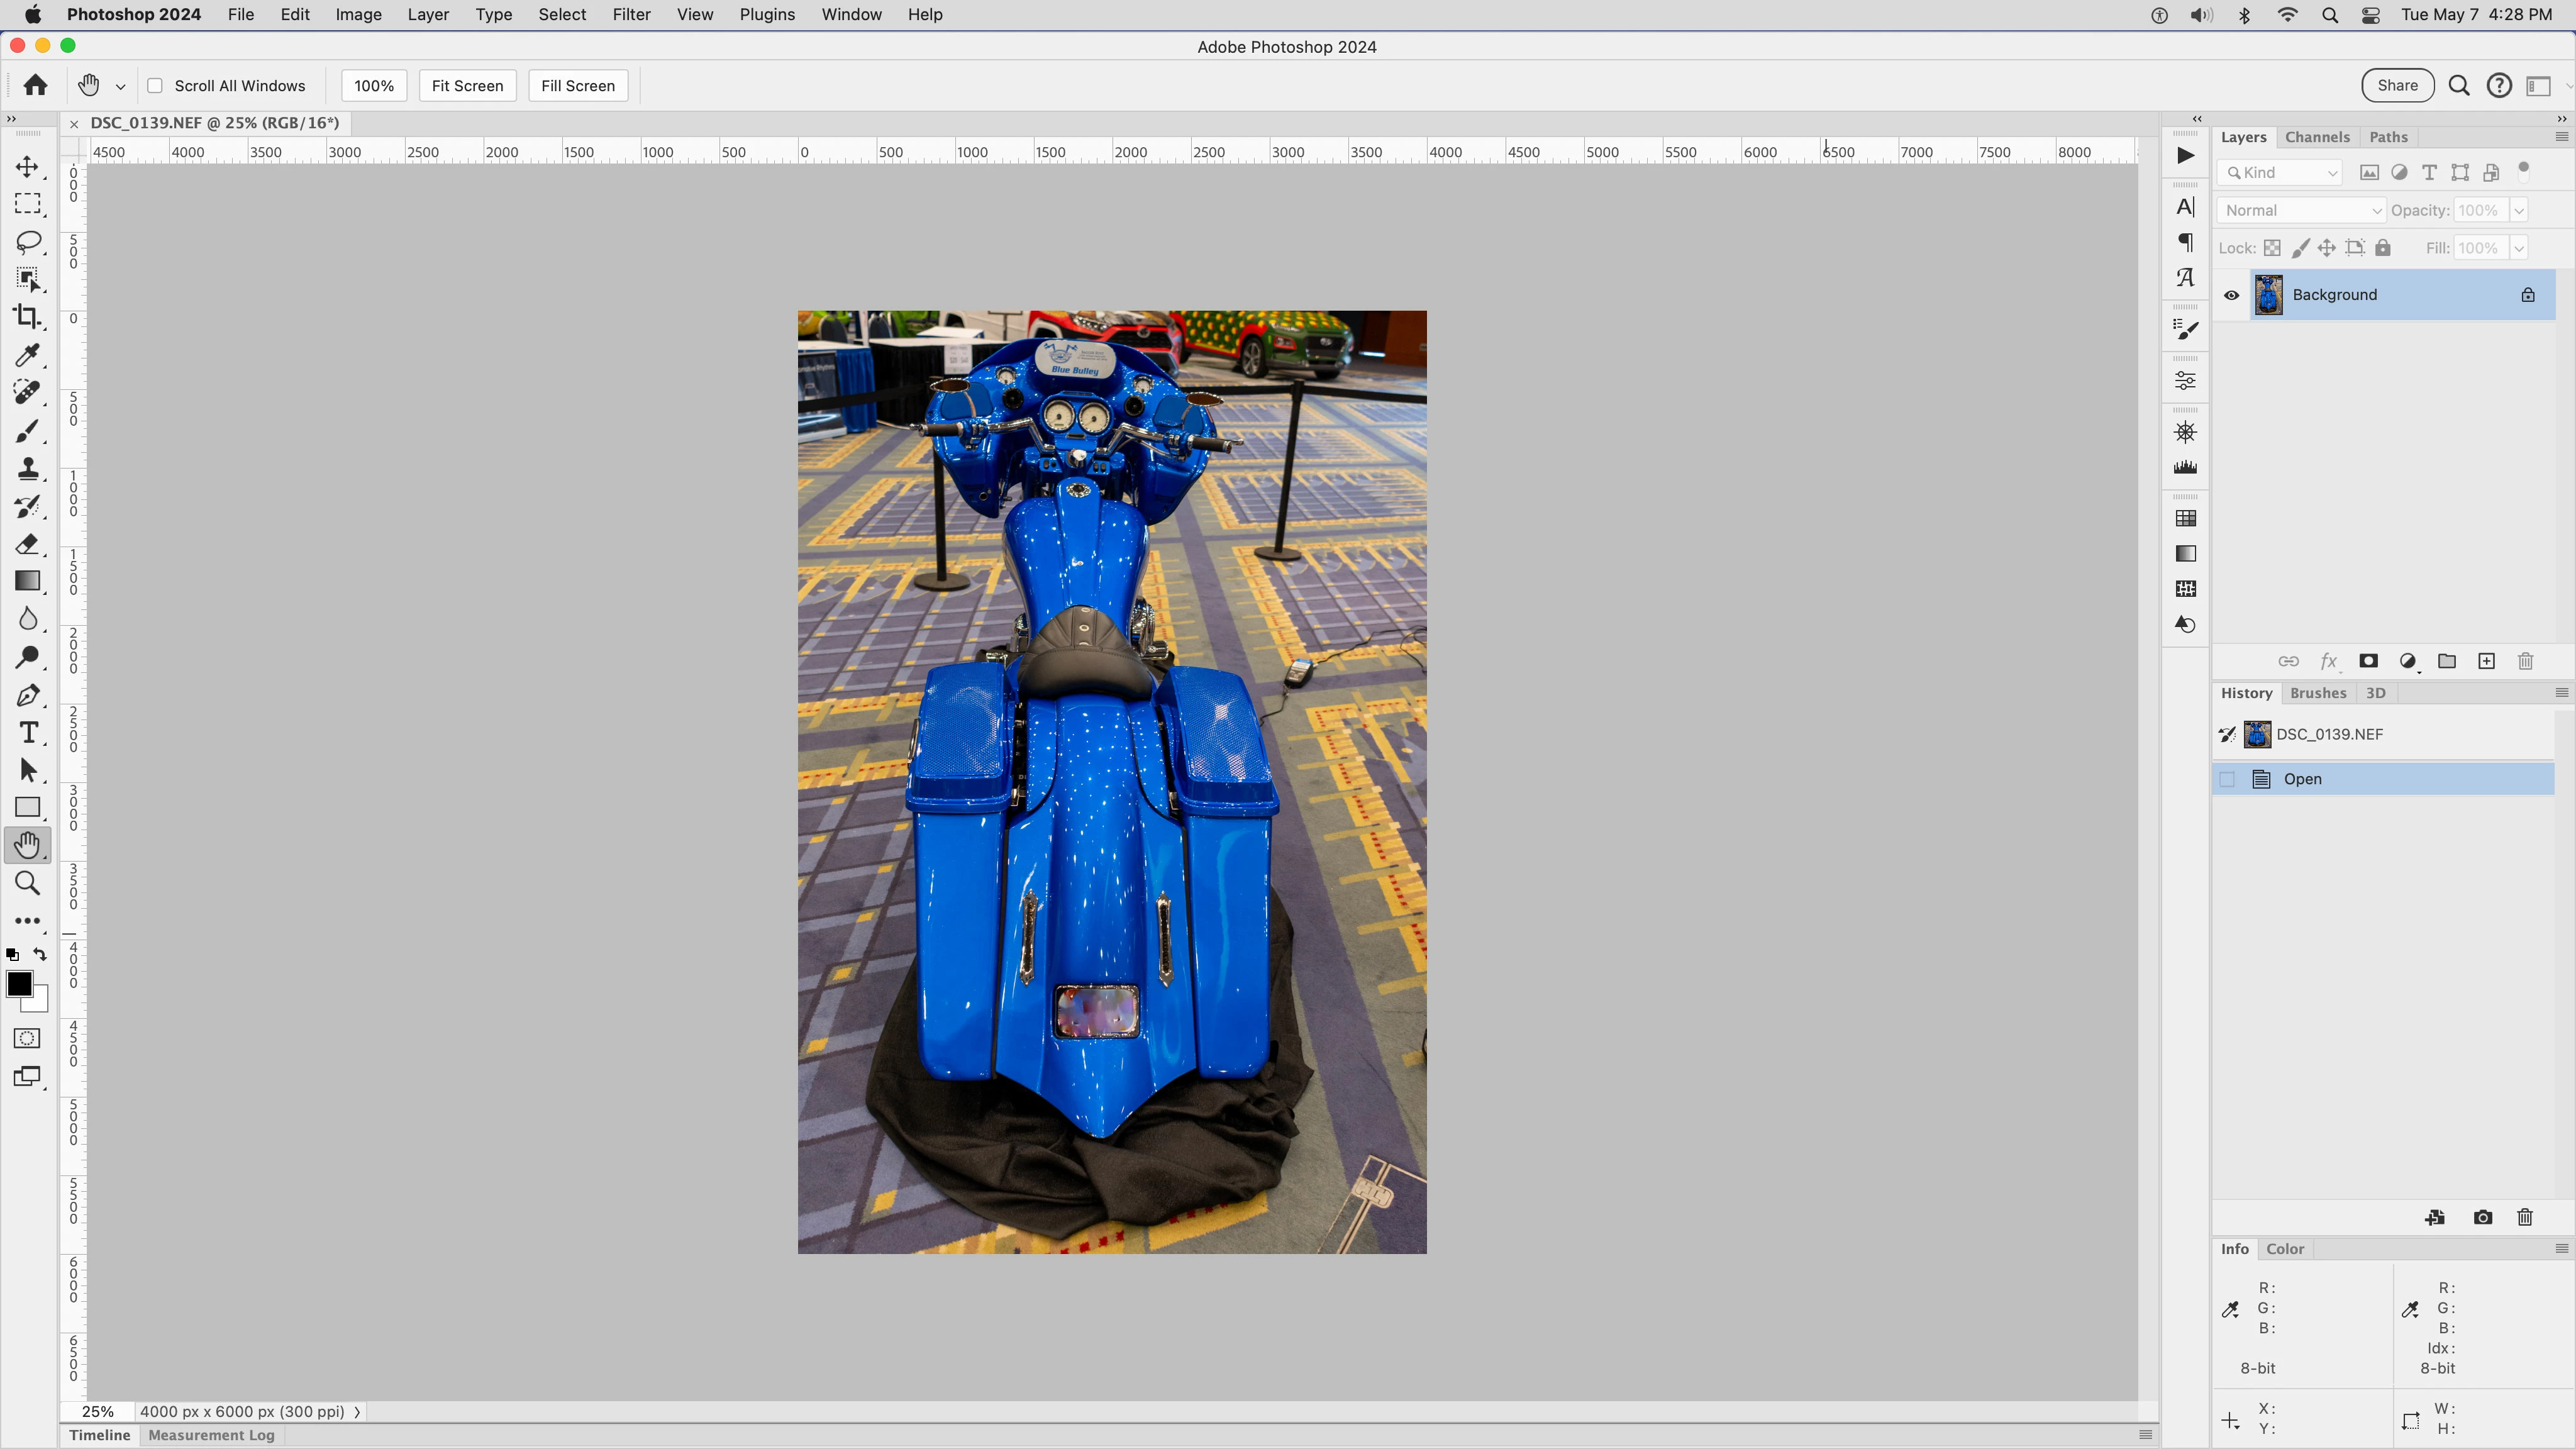Open the blend mode Normal dropdown
The width and height of the screenshot is (2576, 1449).
coord(2301,210)
